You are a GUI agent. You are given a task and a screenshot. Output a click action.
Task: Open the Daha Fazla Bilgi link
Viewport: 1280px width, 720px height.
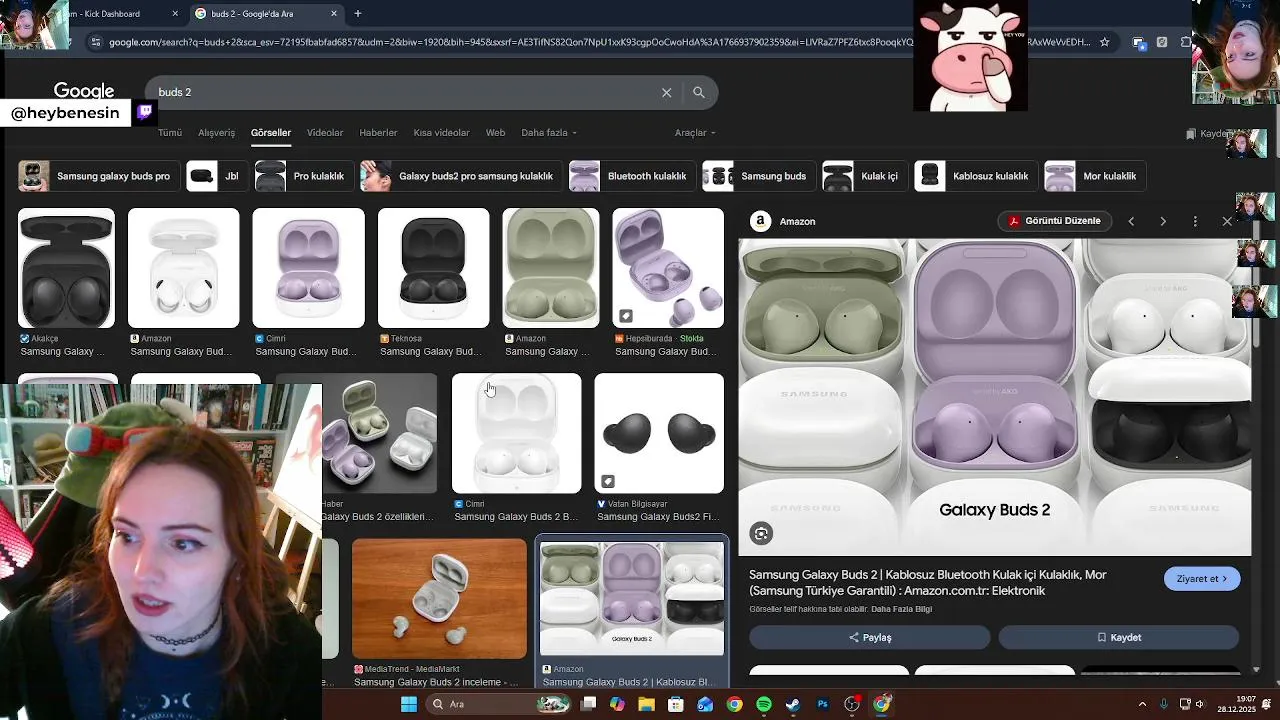coord(901,609)
